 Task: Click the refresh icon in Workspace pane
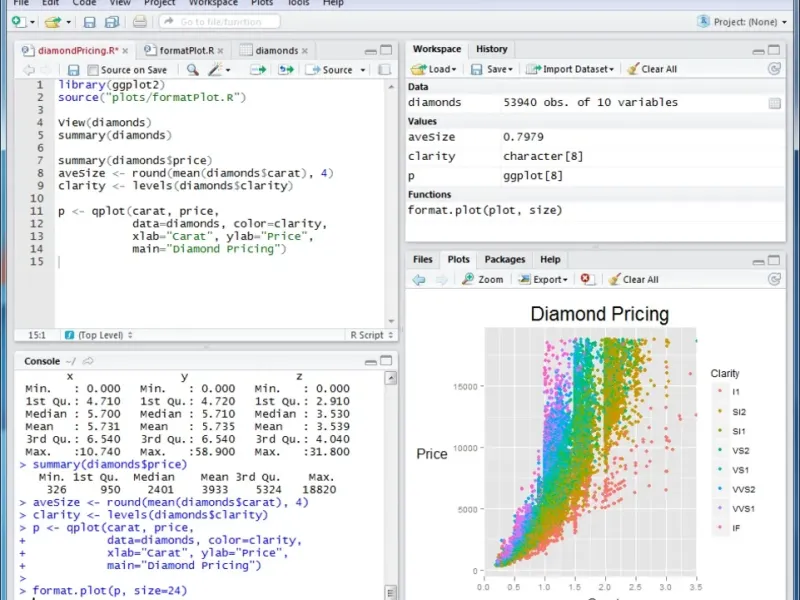774,69
